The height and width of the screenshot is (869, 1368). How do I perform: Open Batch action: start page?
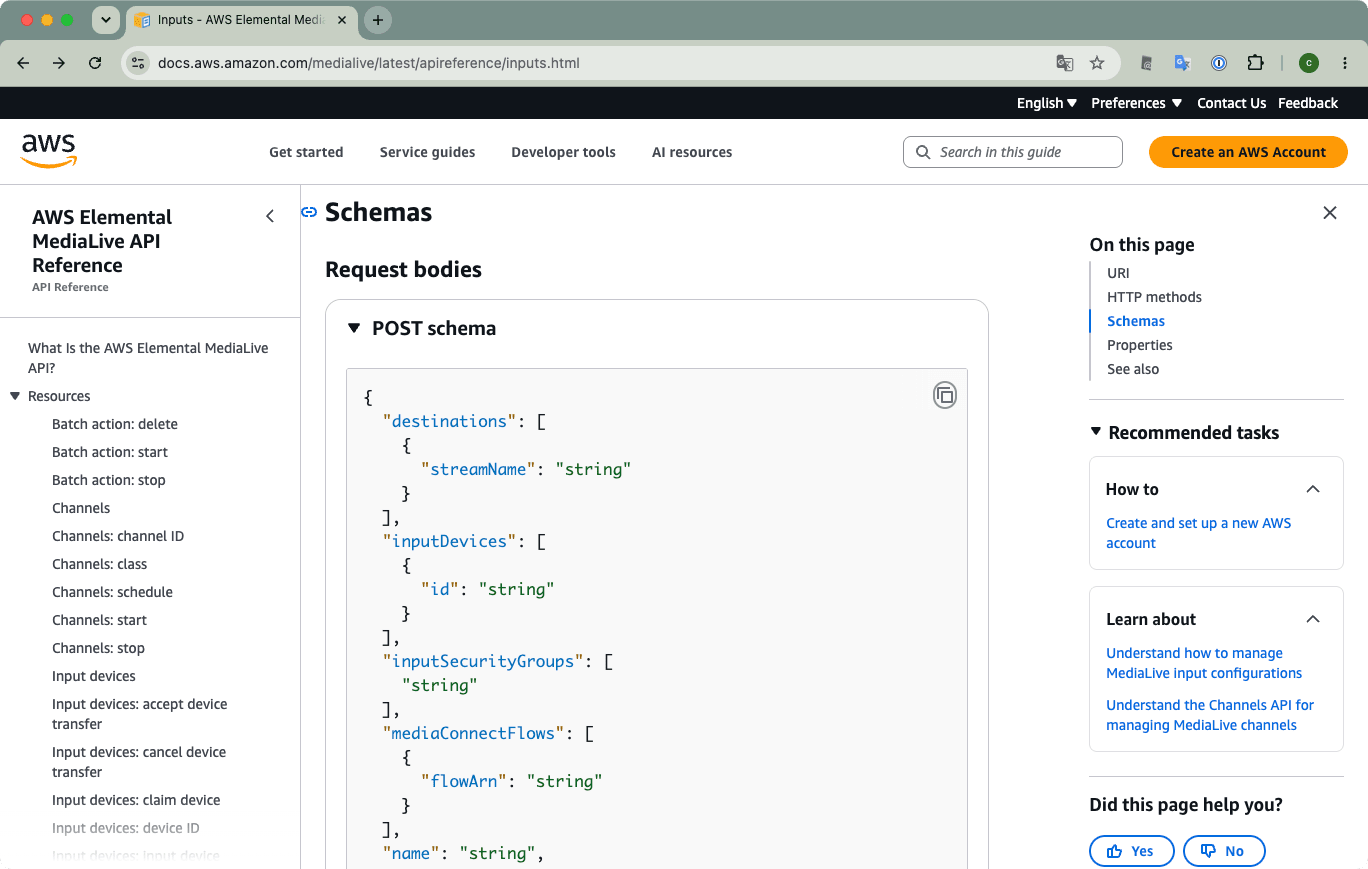point(110,452)
